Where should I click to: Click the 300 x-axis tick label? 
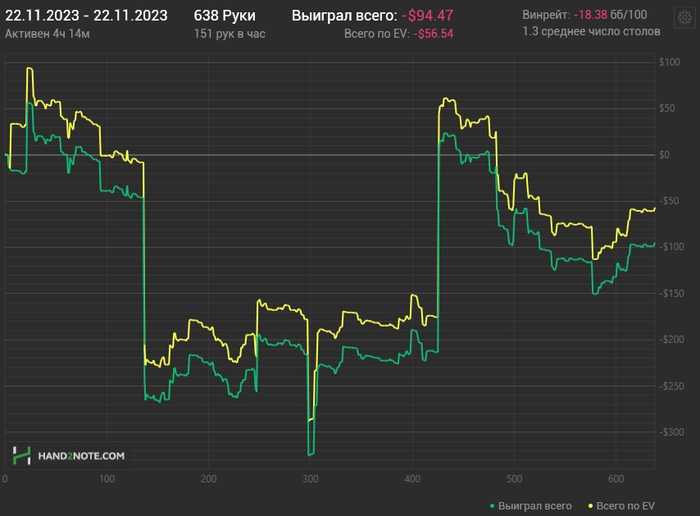click(x=310, y=479)
